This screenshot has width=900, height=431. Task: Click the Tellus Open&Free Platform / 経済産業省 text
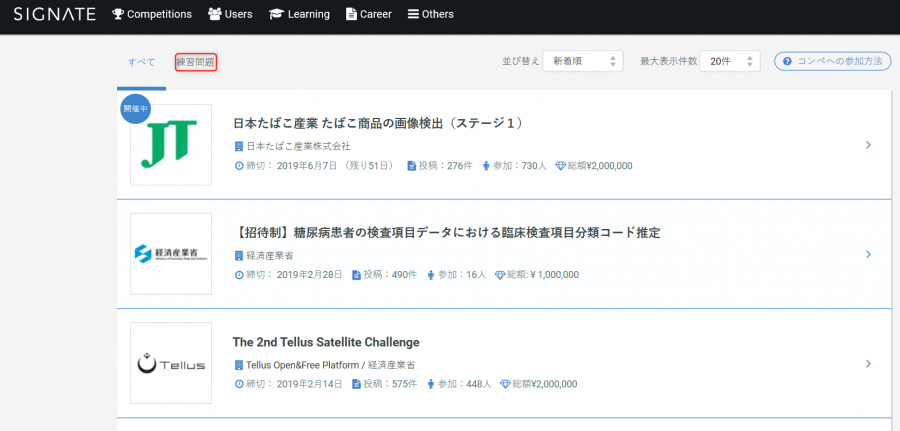point(331,364)
